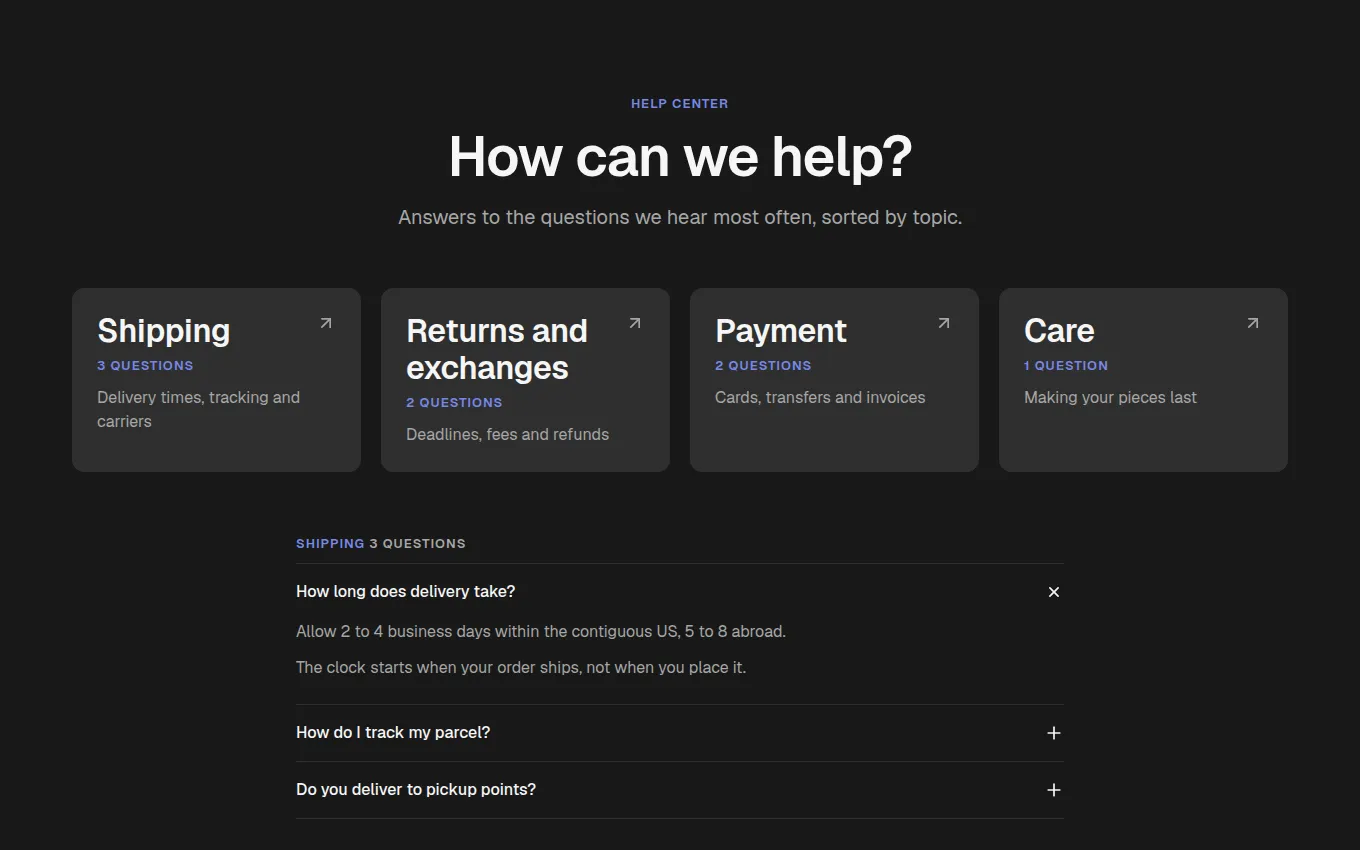The height and width of the screenshot is (850, 1360).
Task: Click the arrow icon on Care card
Action: pyautogui.click(x=1253, y=323)
